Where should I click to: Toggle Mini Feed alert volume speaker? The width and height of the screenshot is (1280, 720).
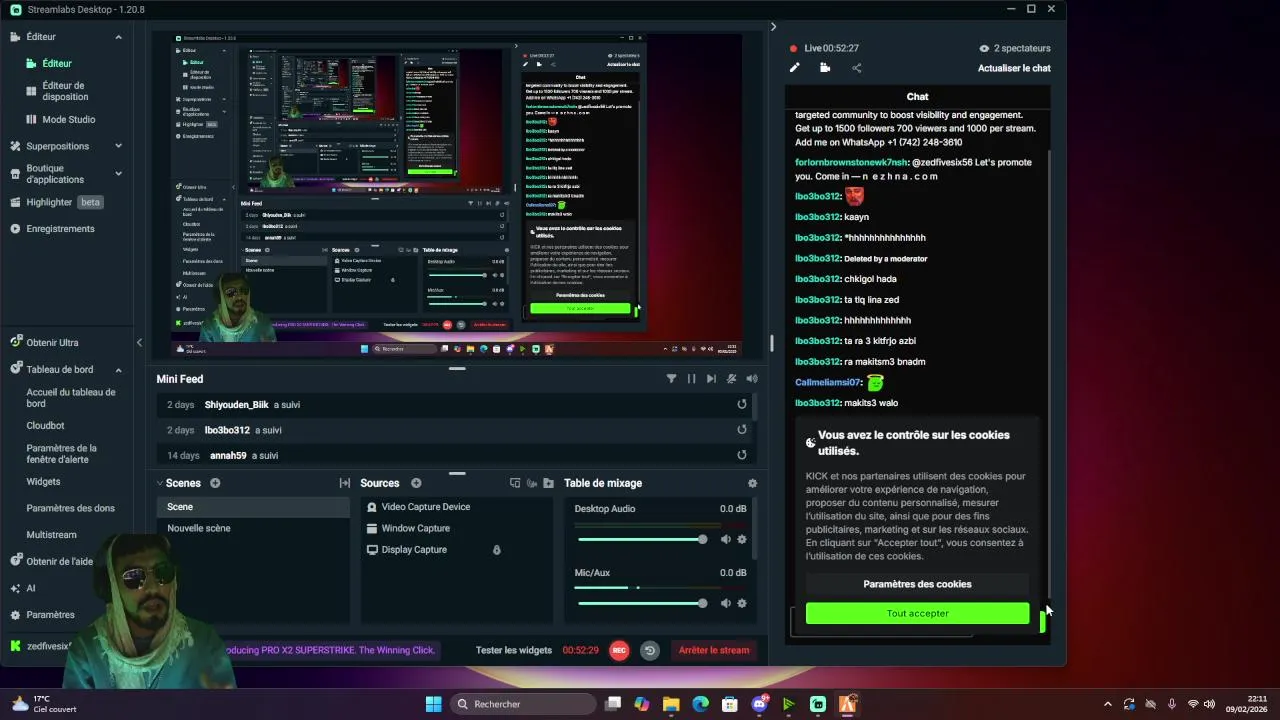click(x=752, y=379)
